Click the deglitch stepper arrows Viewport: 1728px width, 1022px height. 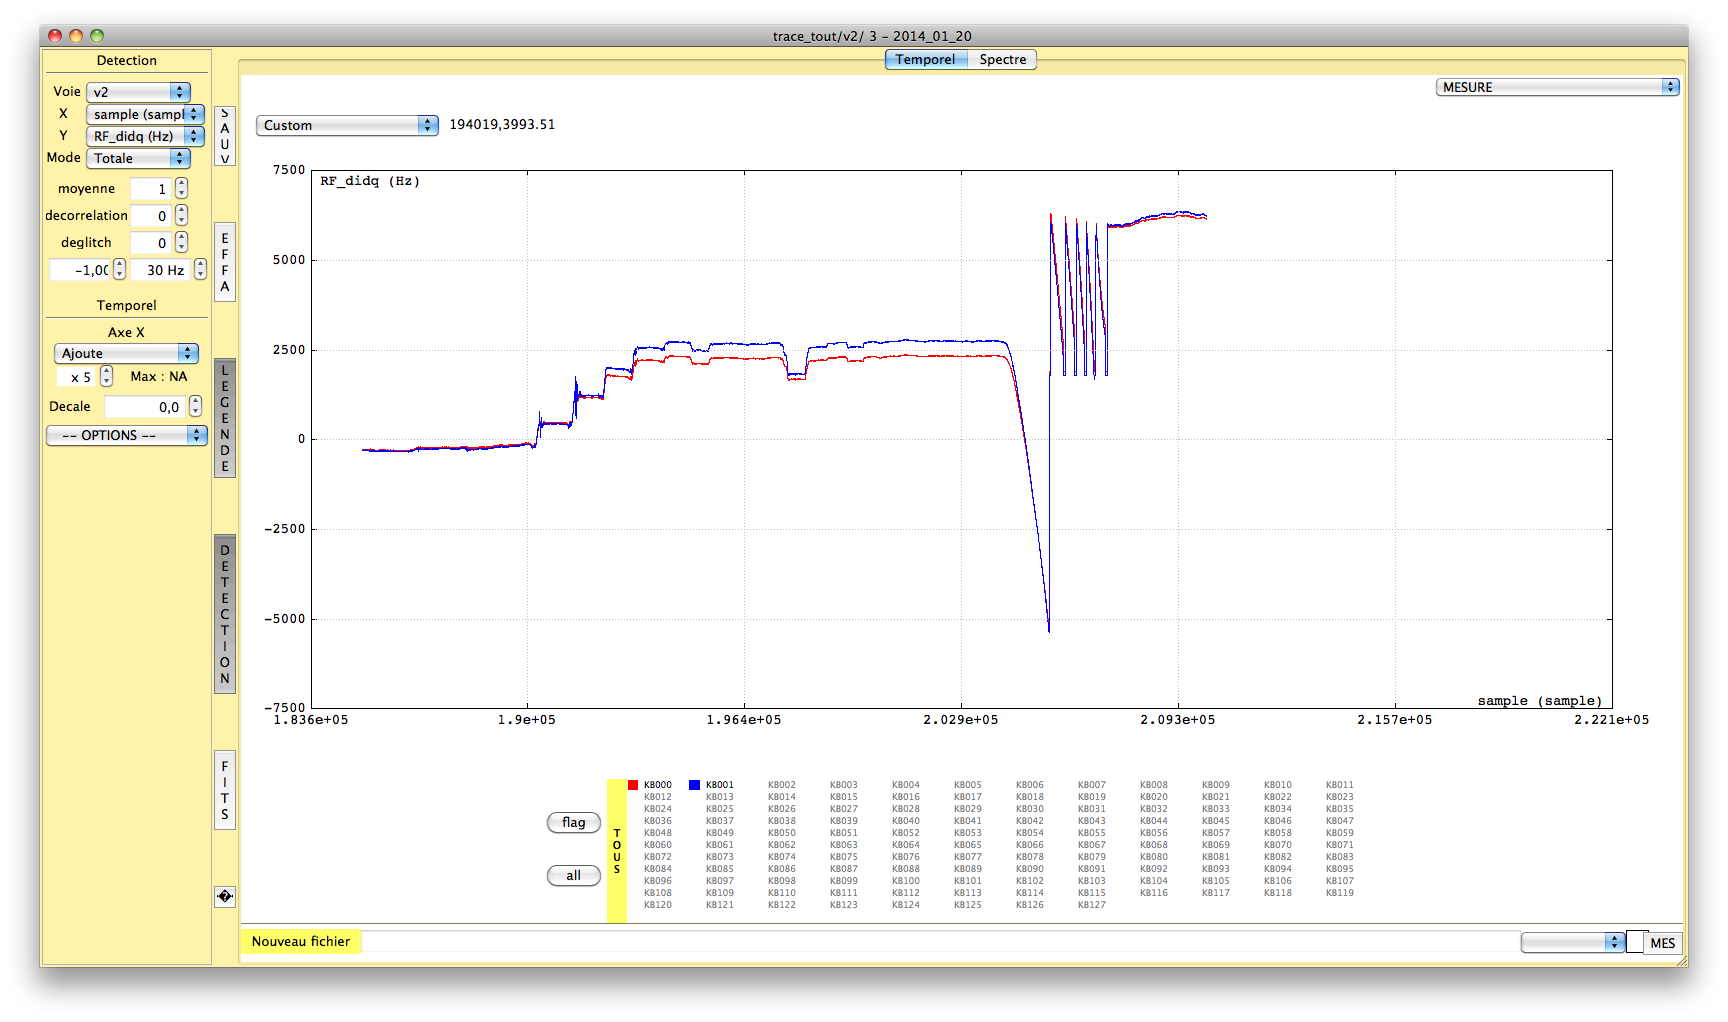(x=181, y=243)
